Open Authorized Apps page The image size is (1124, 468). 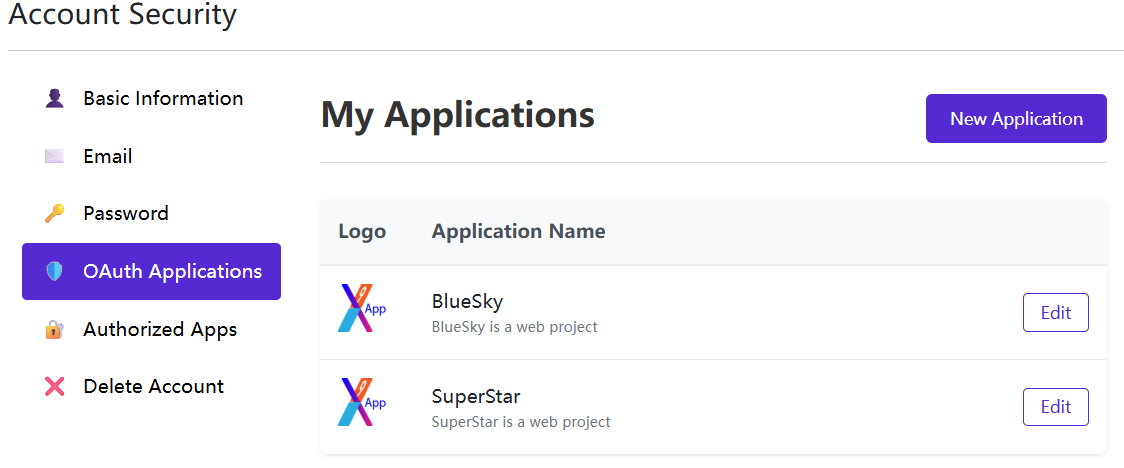(151, 329)
